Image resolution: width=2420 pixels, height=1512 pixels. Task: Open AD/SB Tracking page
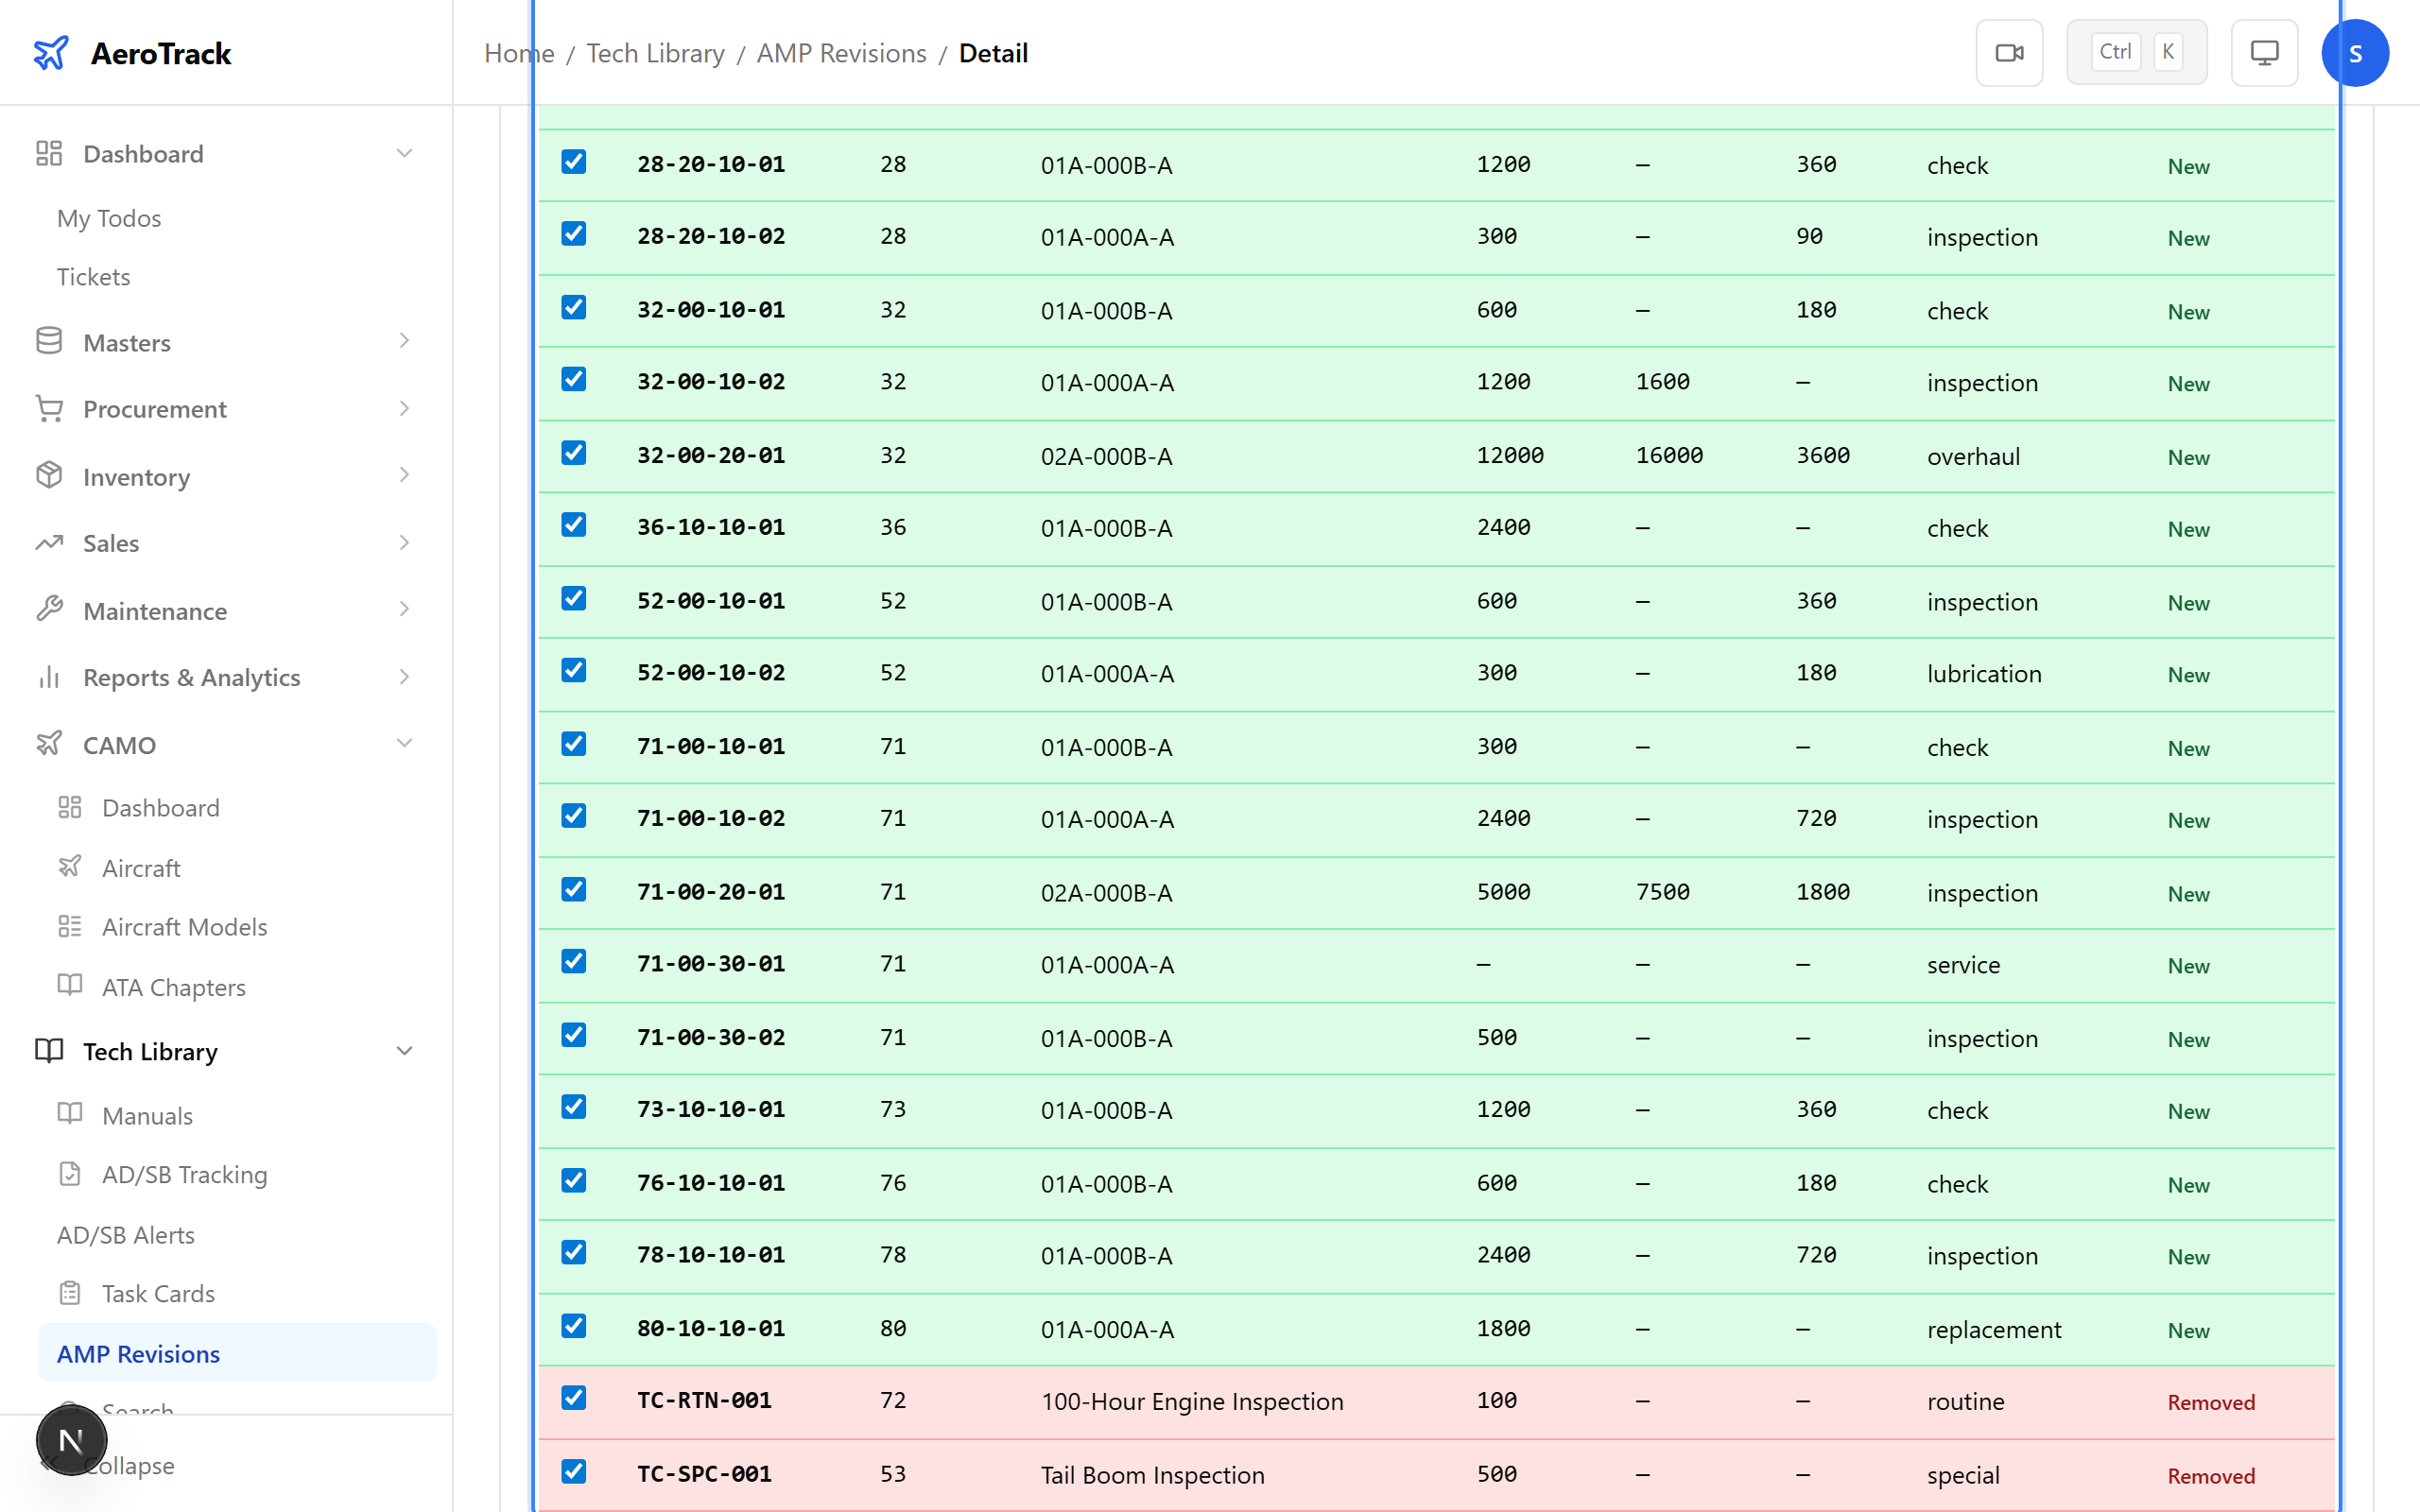click(x=184, y=1174)
